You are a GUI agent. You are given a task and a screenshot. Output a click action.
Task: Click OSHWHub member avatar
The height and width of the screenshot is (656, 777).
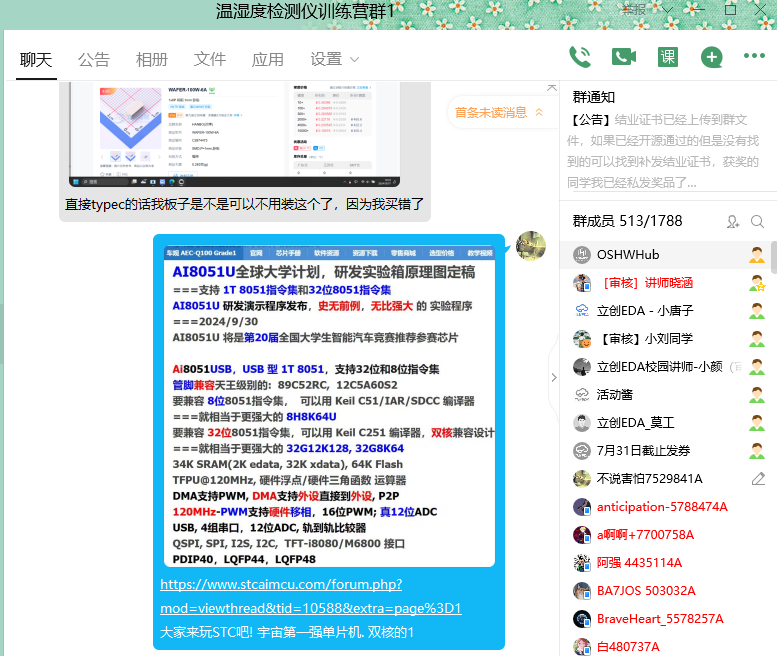point(582,255)
